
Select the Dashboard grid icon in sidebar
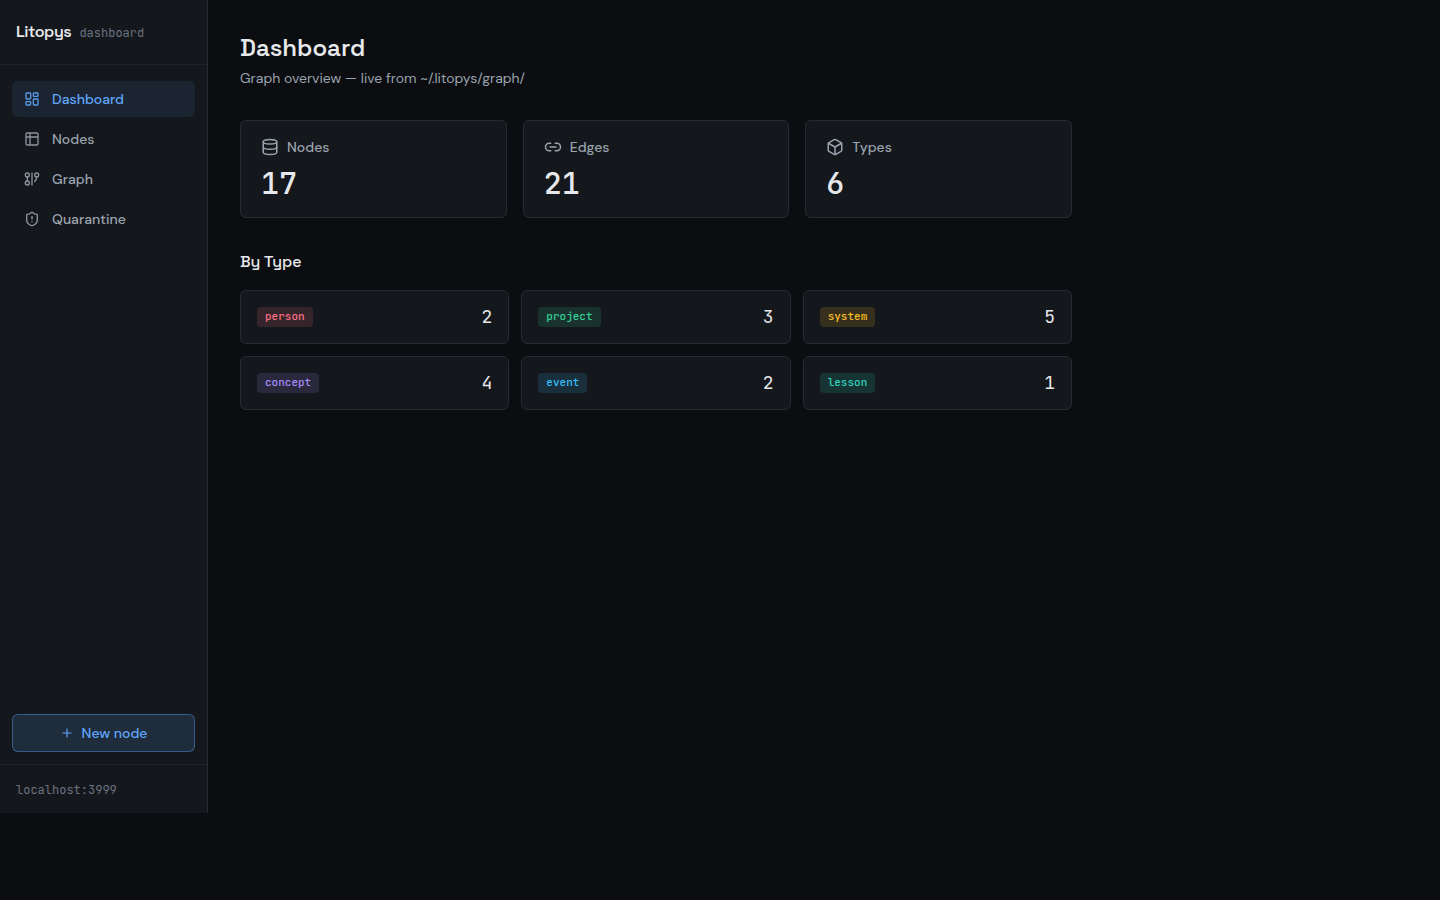31,99
